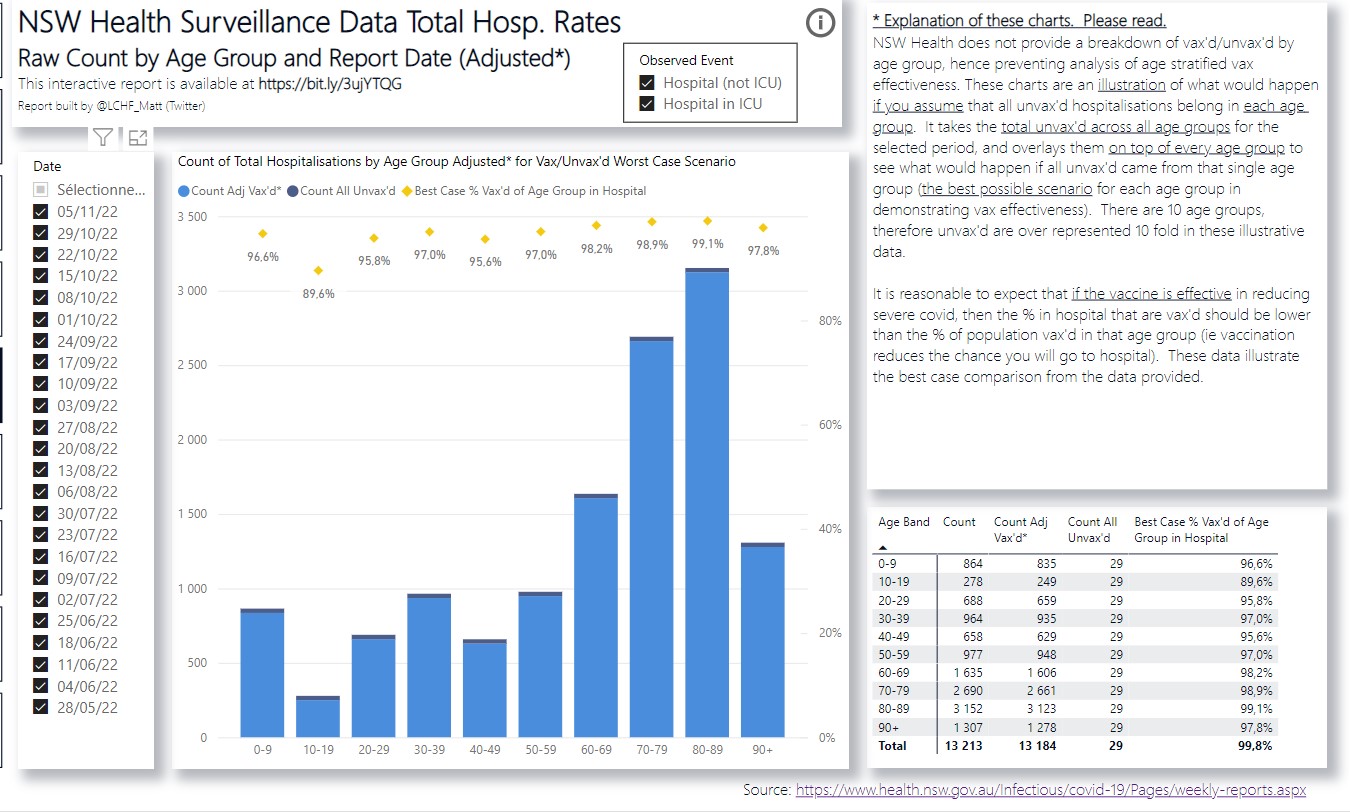Toggle the Sélectionner tout checkbox

coord(41,189)
